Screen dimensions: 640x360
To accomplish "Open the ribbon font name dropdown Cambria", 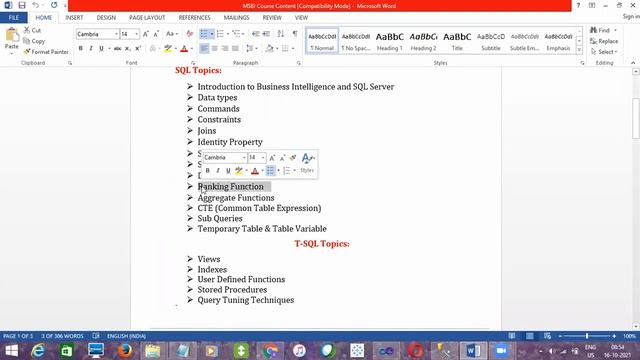I will click(x=116, y=34).
